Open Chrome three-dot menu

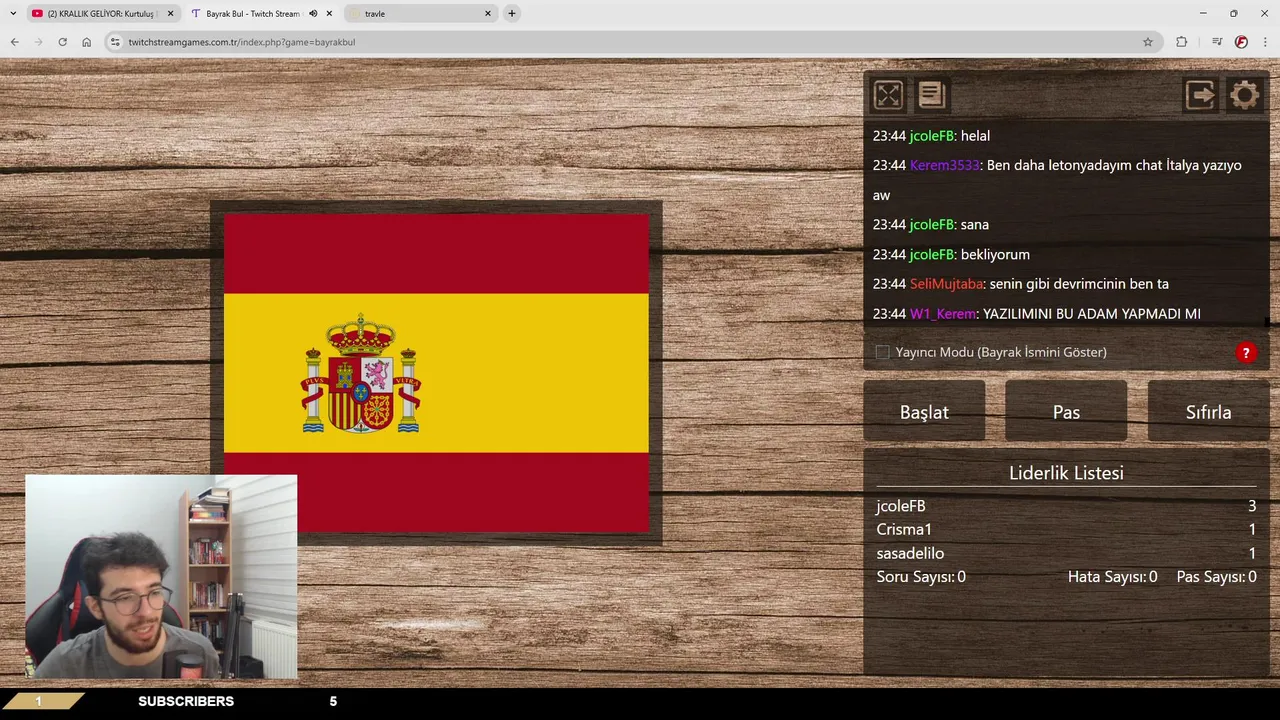pos(1265,42)
